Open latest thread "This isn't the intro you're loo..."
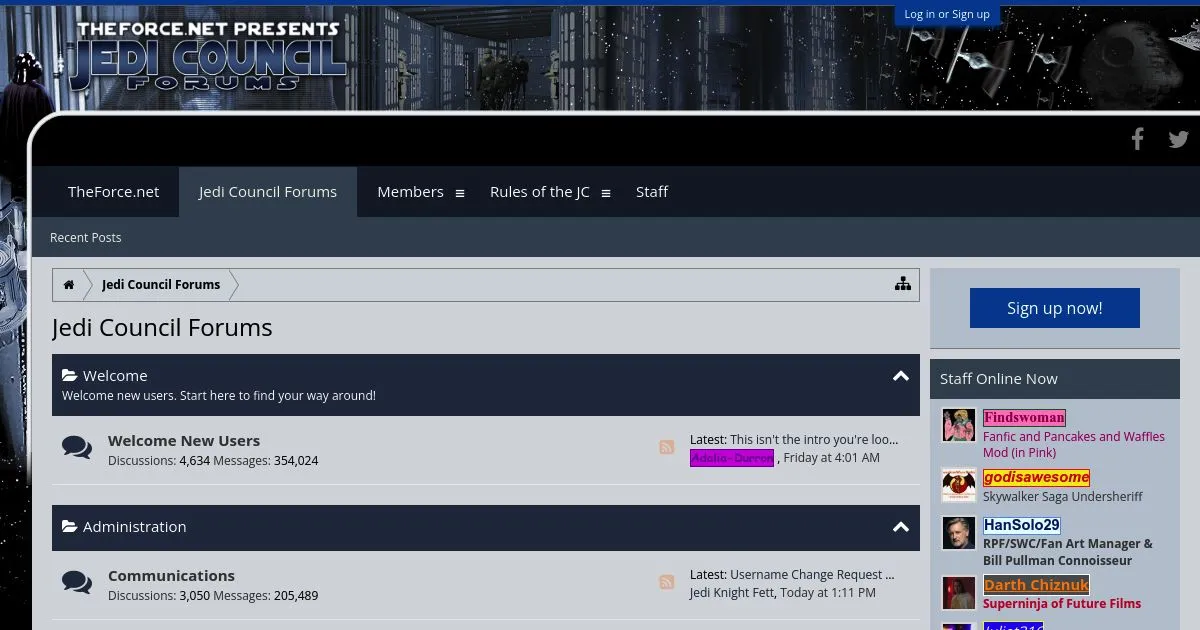The image size is (1200, 630). [814, 440]
